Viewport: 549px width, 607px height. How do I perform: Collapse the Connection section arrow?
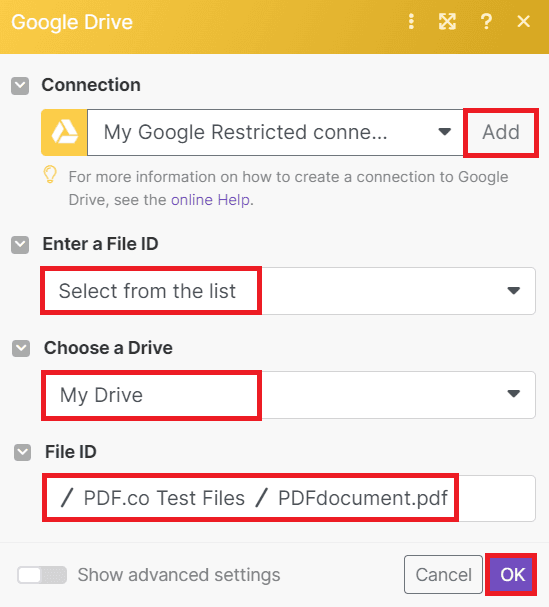[x=20, y=86]
